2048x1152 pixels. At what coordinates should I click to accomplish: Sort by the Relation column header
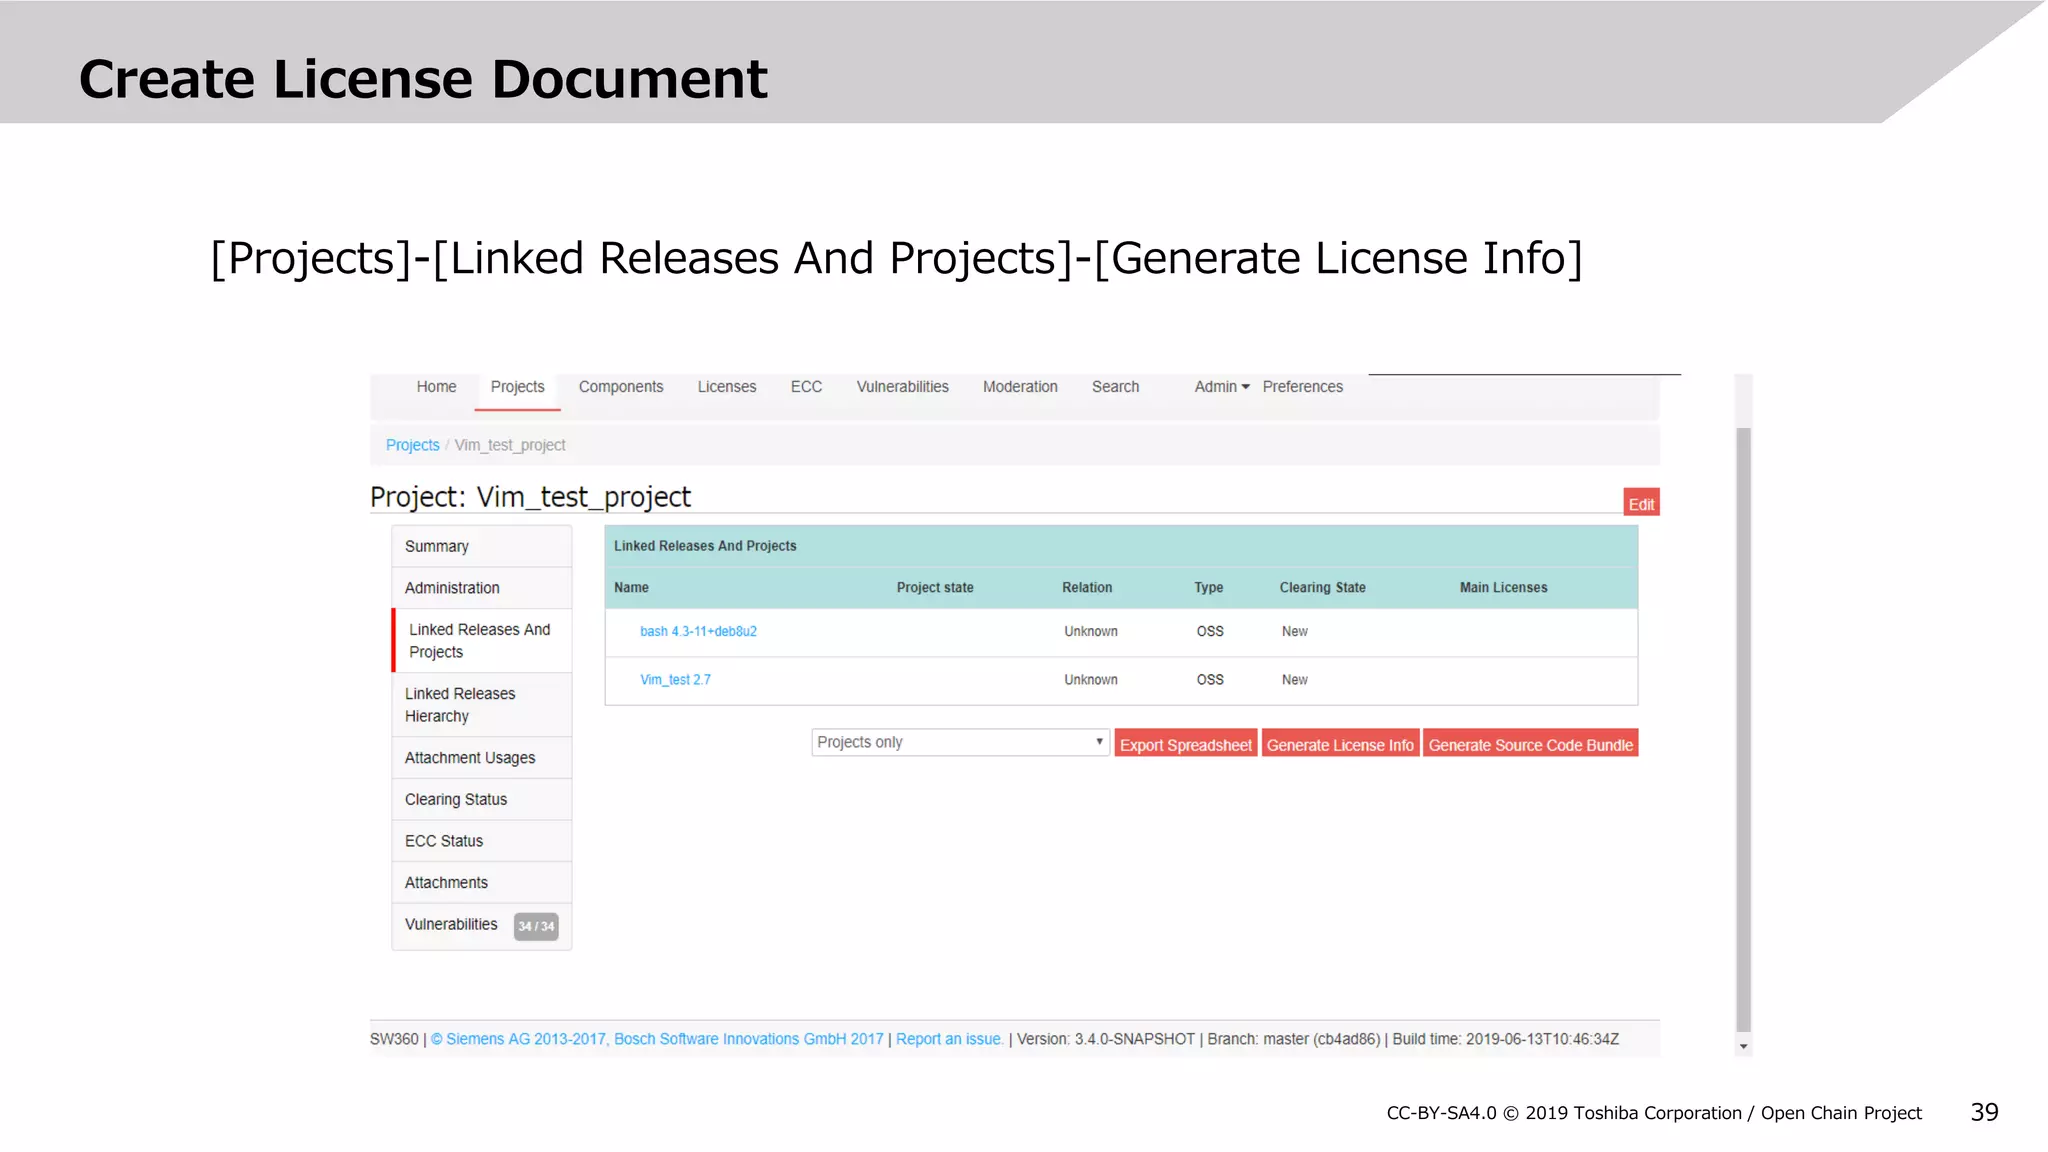point(1087,587)
